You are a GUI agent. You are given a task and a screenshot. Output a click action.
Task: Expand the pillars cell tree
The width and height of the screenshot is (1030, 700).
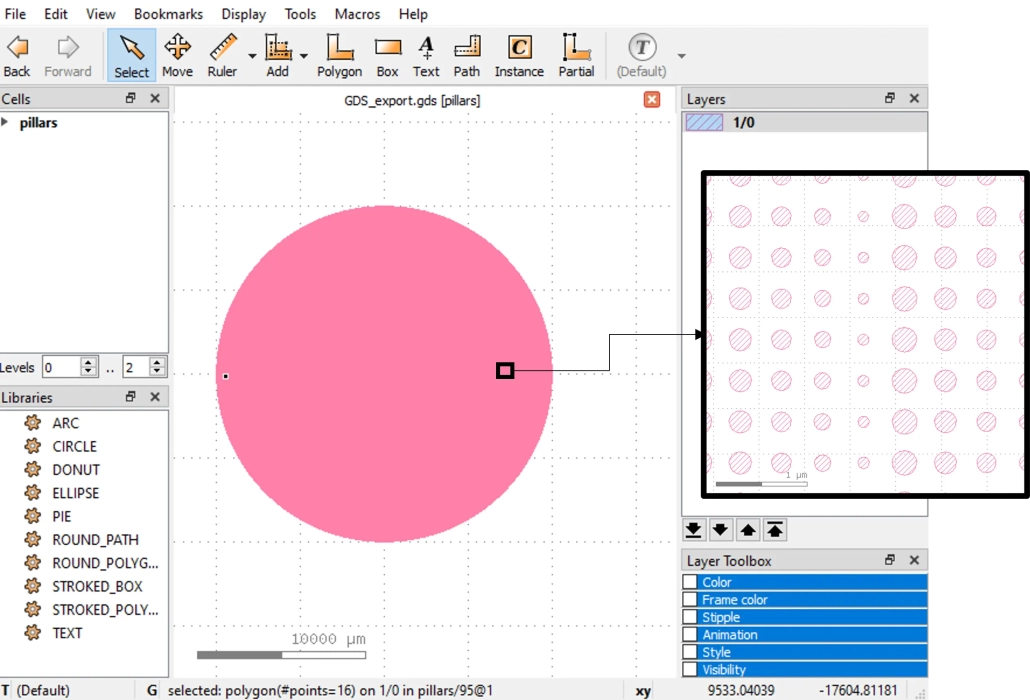(5, 122)
